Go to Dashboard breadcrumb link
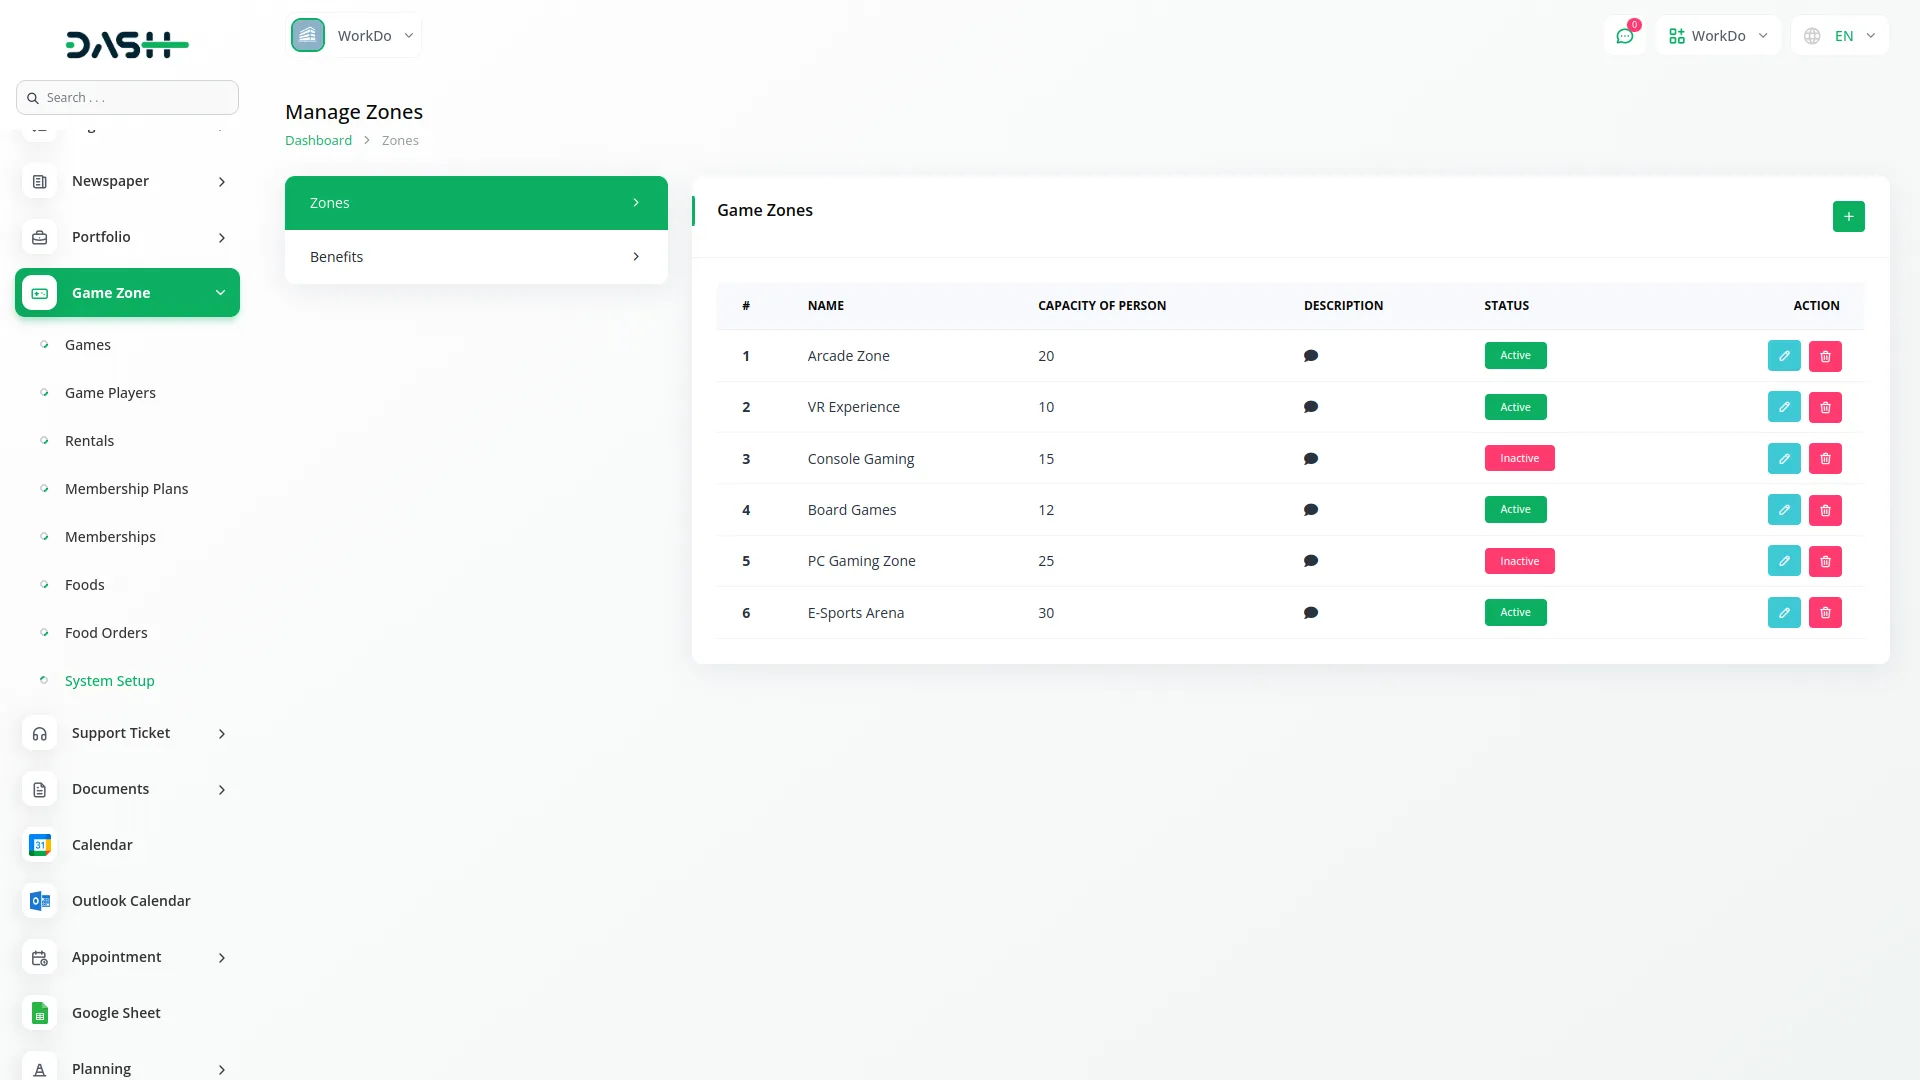 pos(318,141)
